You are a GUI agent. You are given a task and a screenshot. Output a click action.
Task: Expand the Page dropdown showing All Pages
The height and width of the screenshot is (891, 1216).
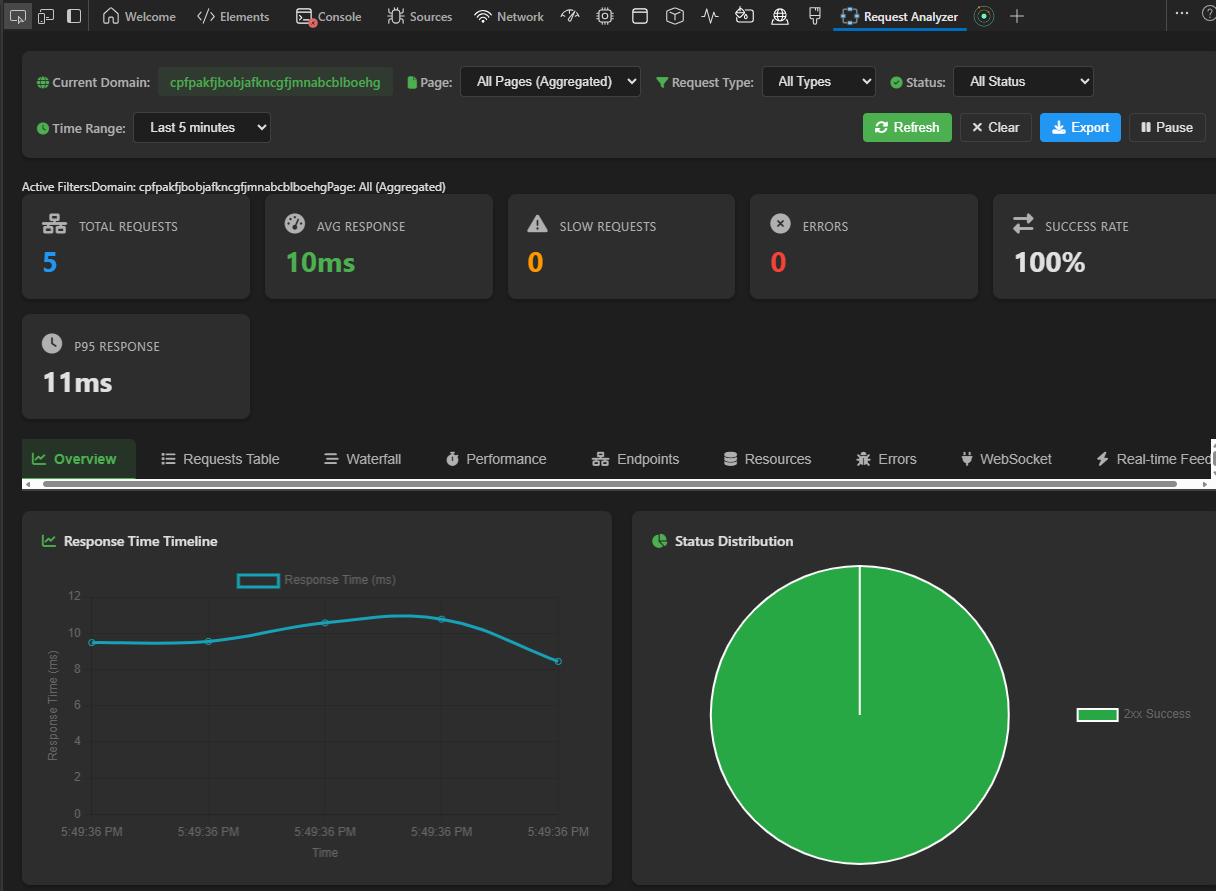coord(550,82)
